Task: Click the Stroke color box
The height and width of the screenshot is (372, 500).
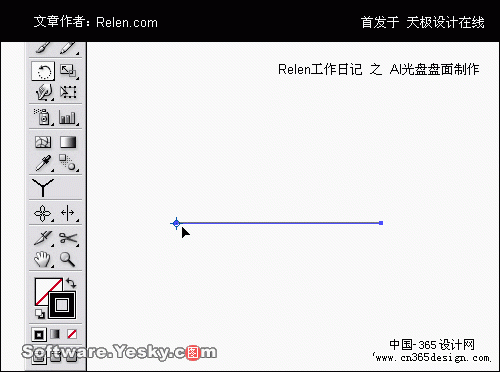Action: (x=62, y=305)
